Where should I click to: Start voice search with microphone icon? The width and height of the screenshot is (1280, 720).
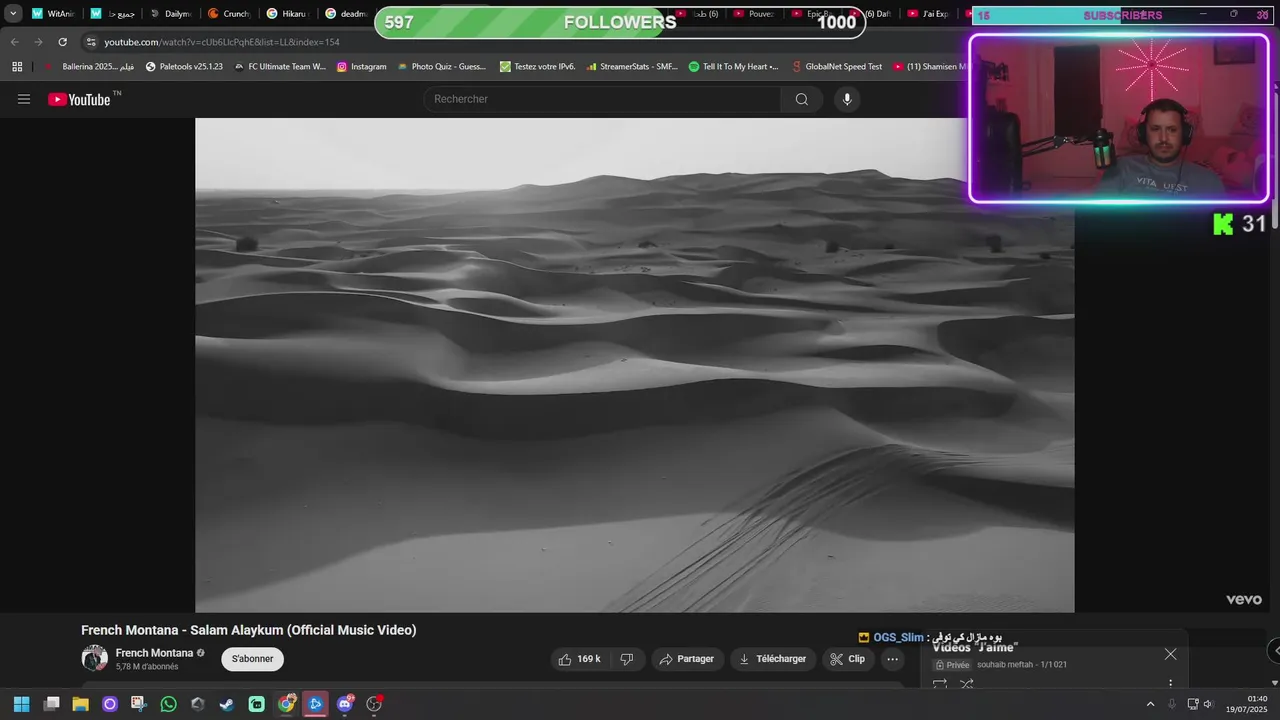point(847,99)
